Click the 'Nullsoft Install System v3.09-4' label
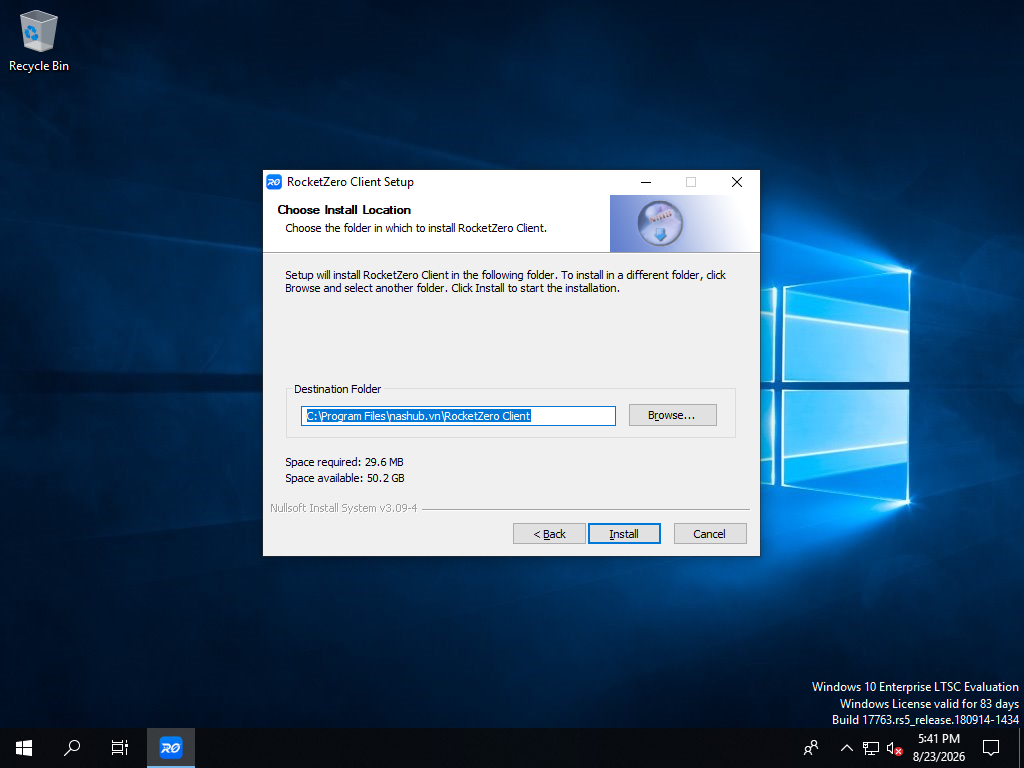Image resolution: width=1024 pixels, height=768 pixels. [x=344, y=508]
